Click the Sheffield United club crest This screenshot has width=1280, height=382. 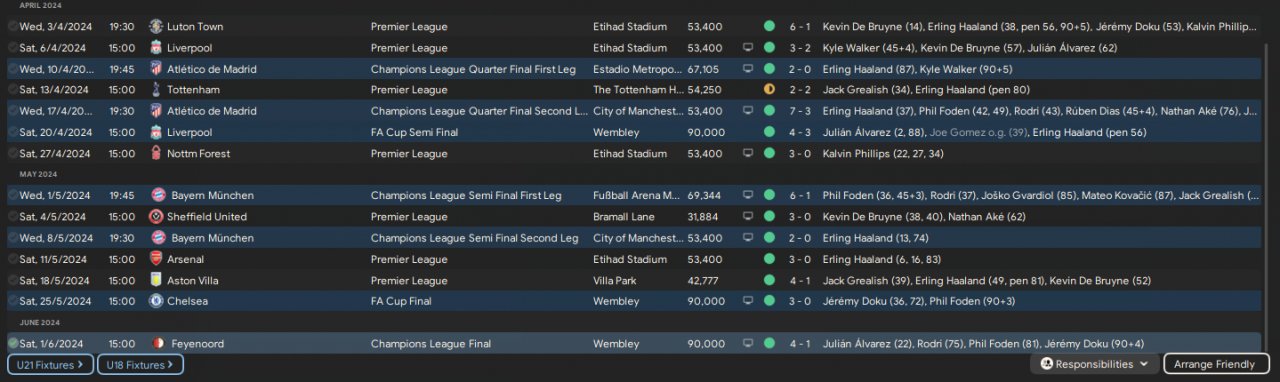(156, 216)
